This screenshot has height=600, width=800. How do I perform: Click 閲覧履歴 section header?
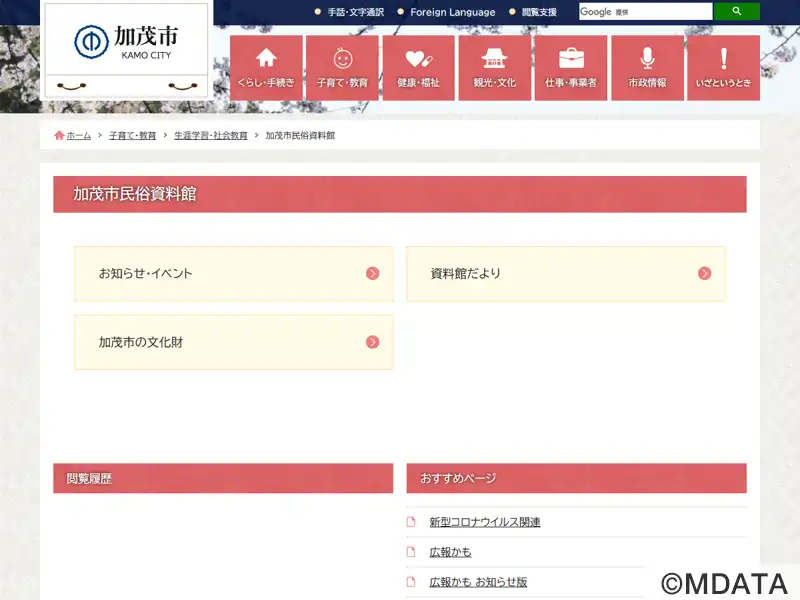click(223, 479)
